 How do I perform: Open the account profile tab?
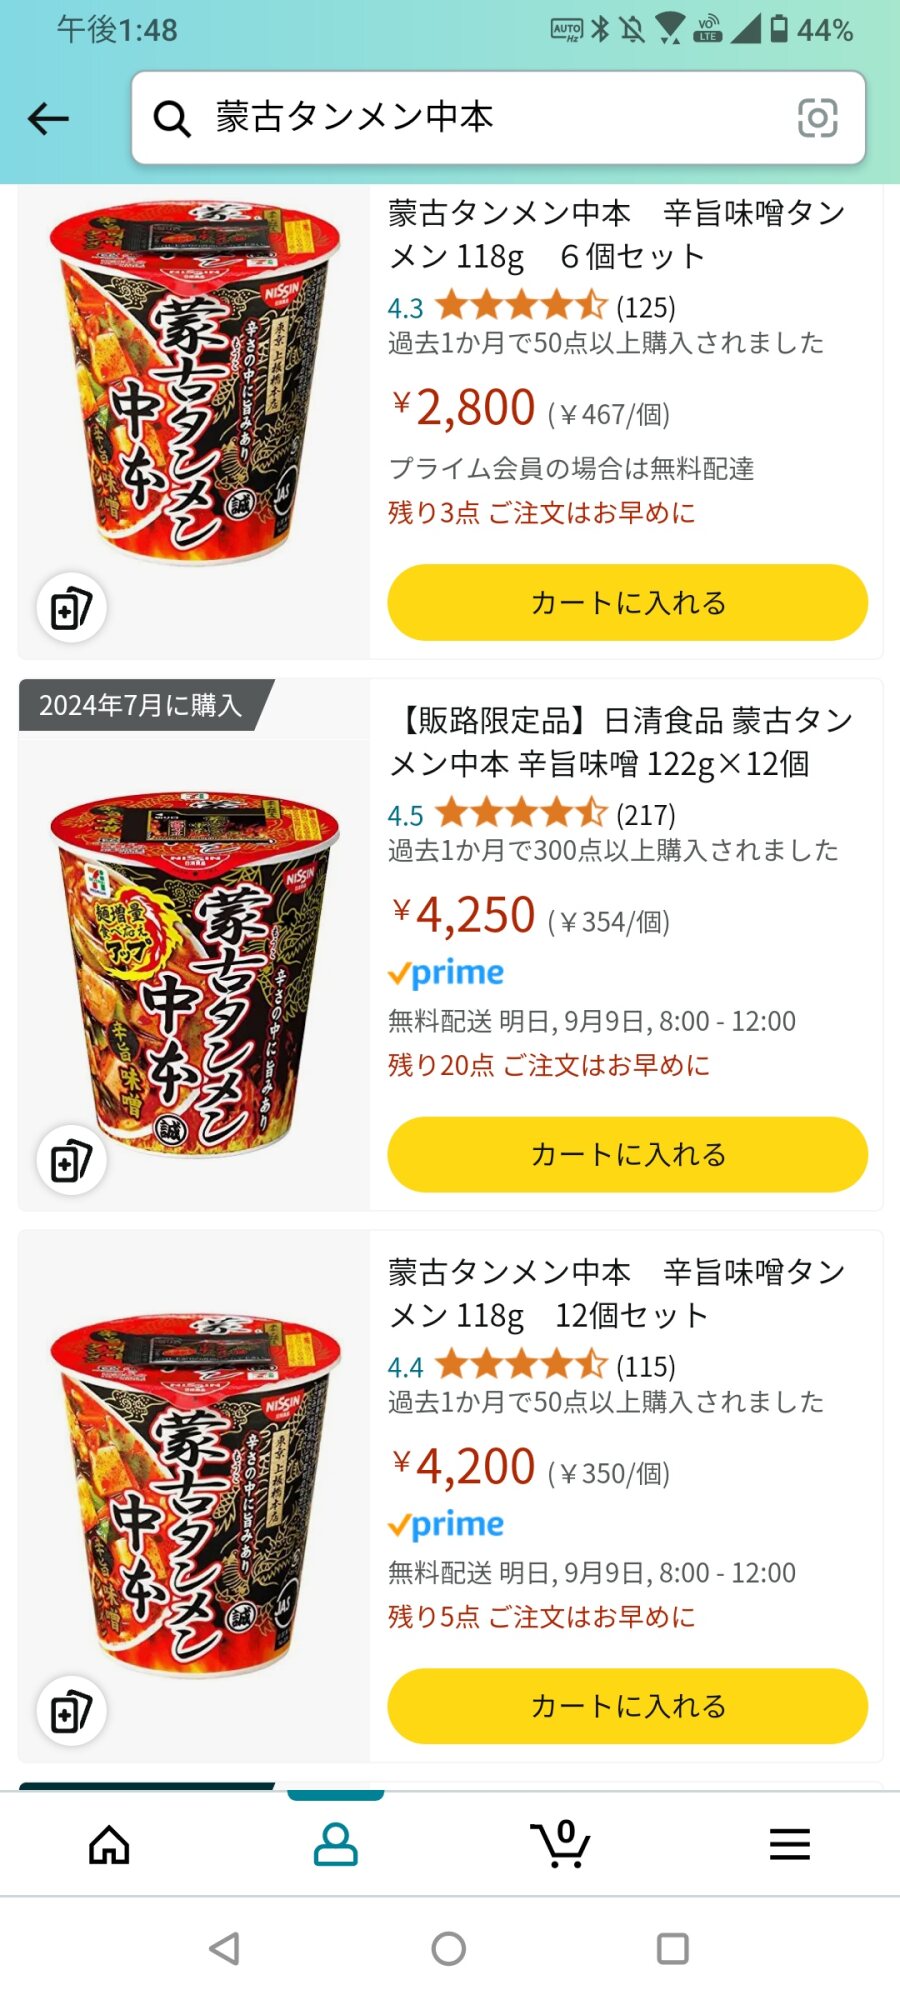tap(335, 1844)
